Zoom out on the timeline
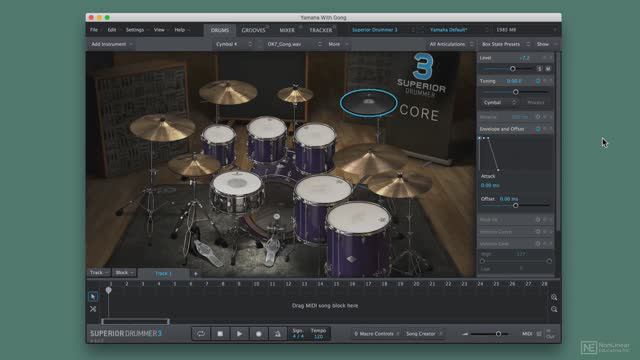 pos(554,309)
